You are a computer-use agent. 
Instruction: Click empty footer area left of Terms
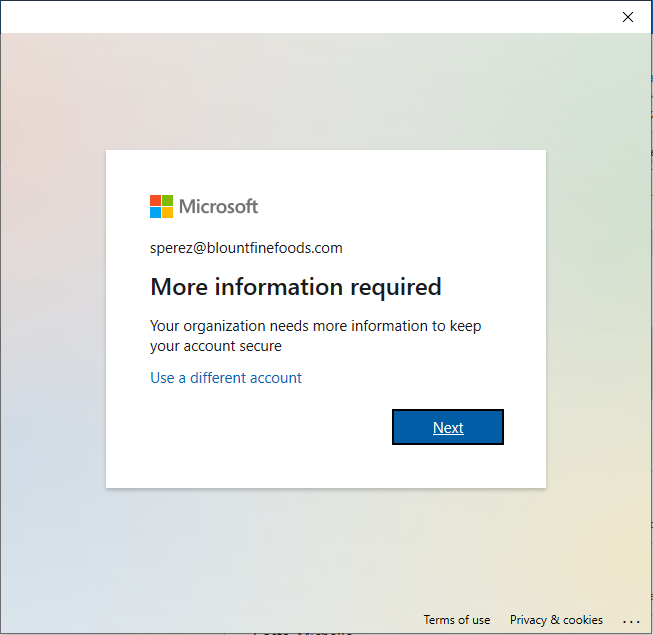pyautogui.click(x=200, y=620)
